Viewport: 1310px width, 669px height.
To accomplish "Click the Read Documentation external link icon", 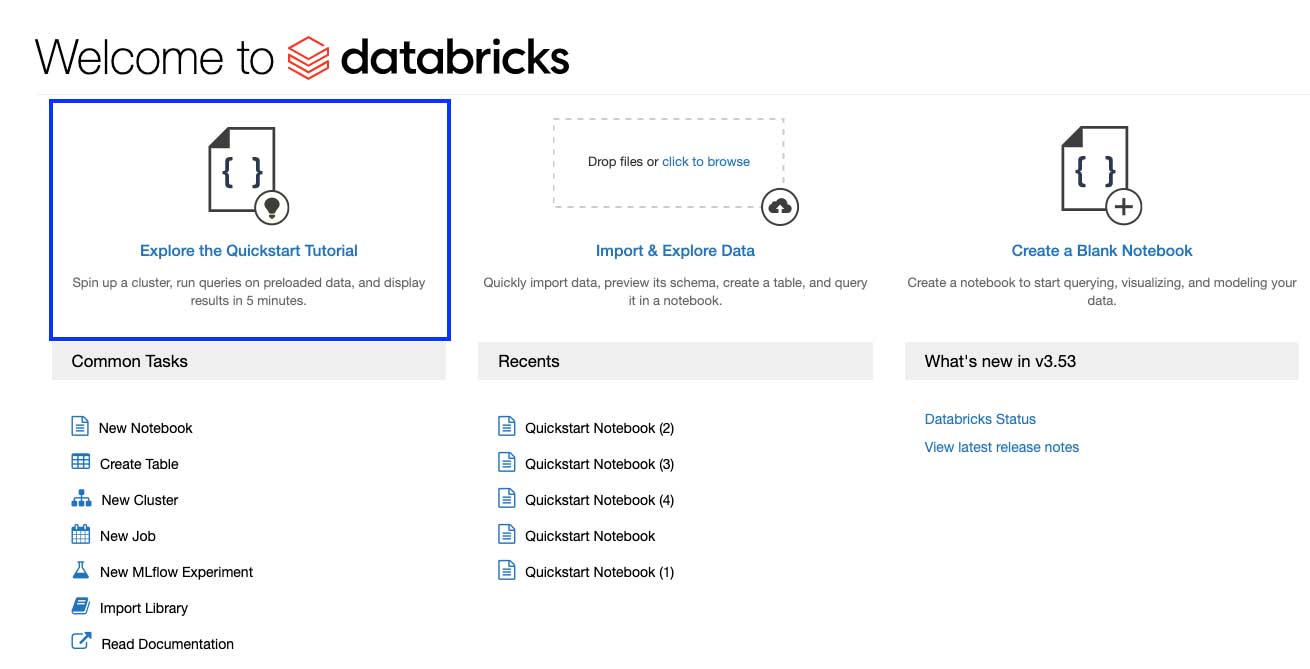I will coord(81,642).
